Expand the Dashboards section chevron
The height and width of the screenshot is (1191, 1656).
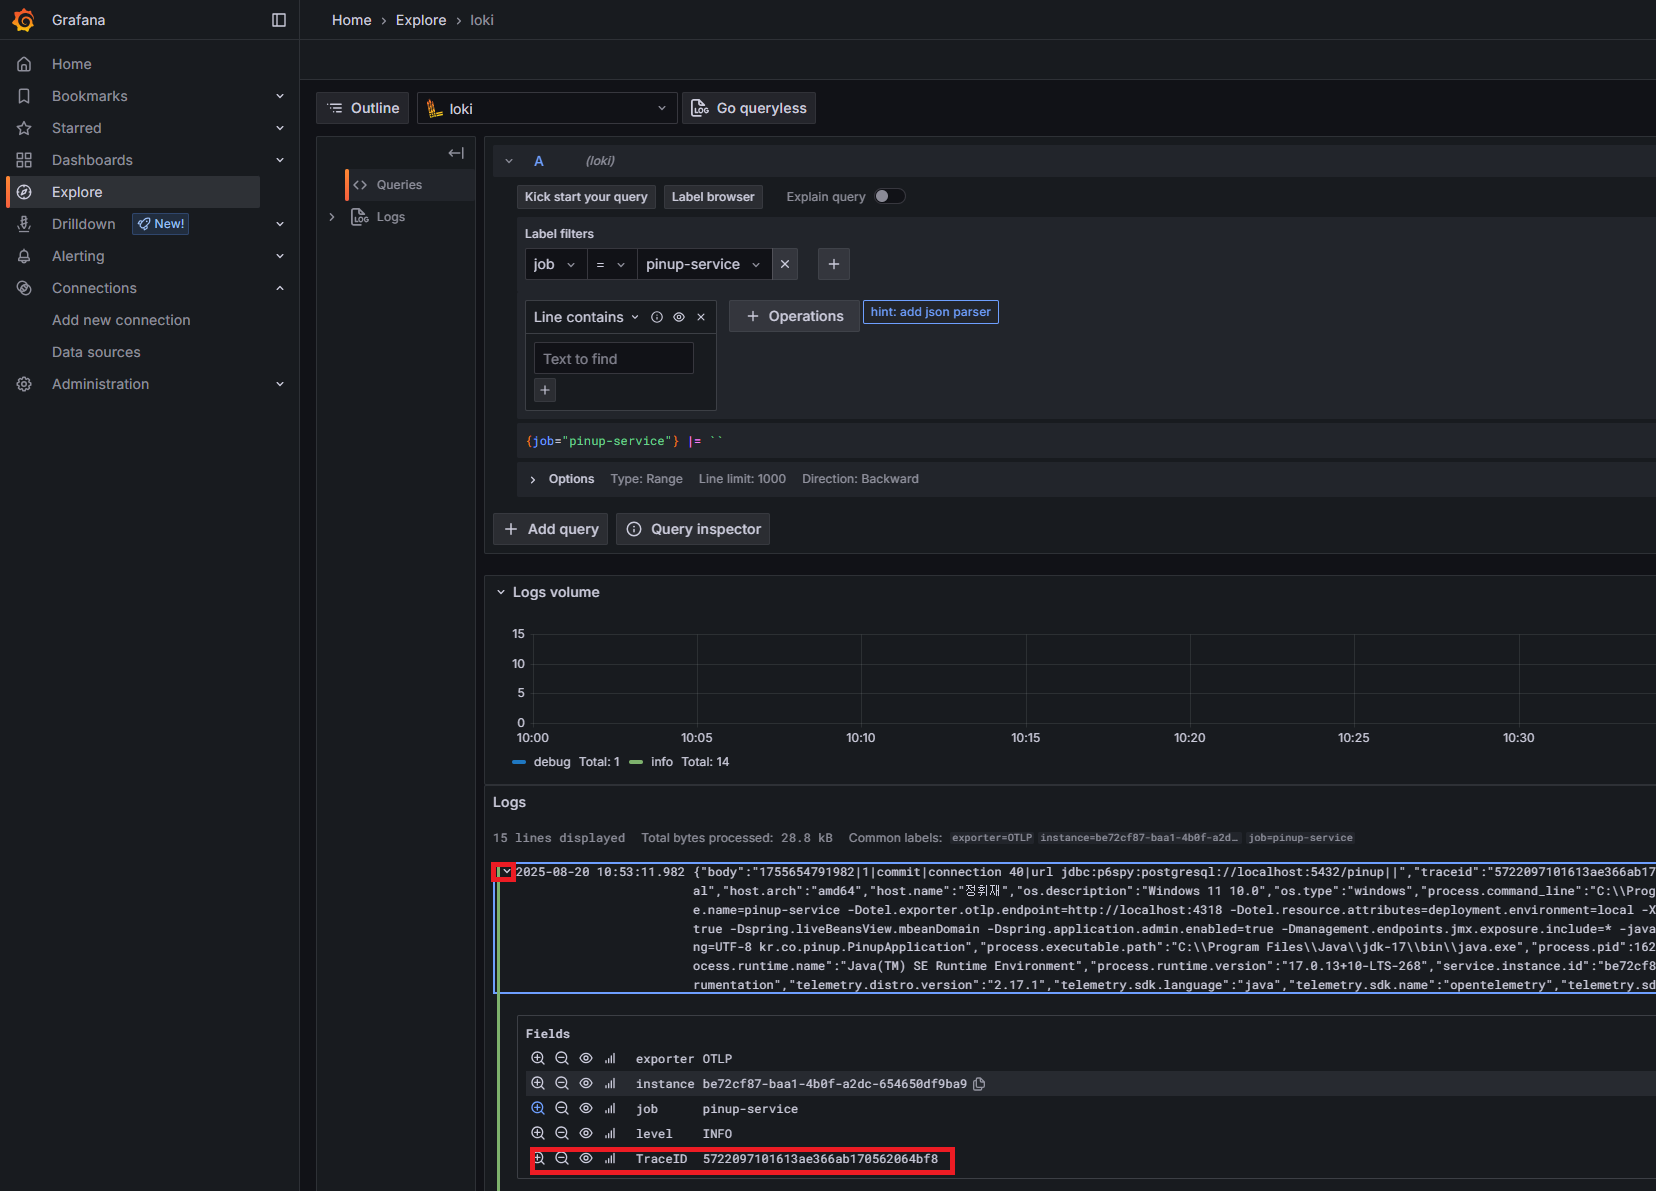pyautogui.click(x=280, y=160)
